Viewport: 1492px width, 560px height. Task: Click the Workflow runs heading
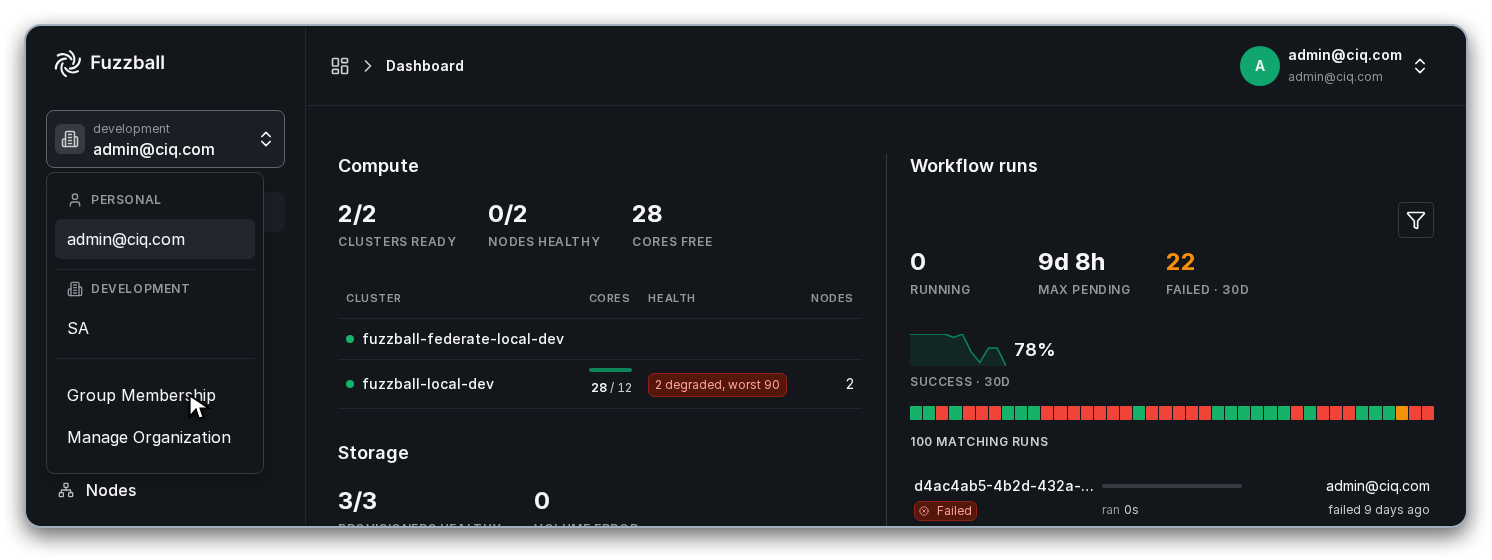(974, 166)
